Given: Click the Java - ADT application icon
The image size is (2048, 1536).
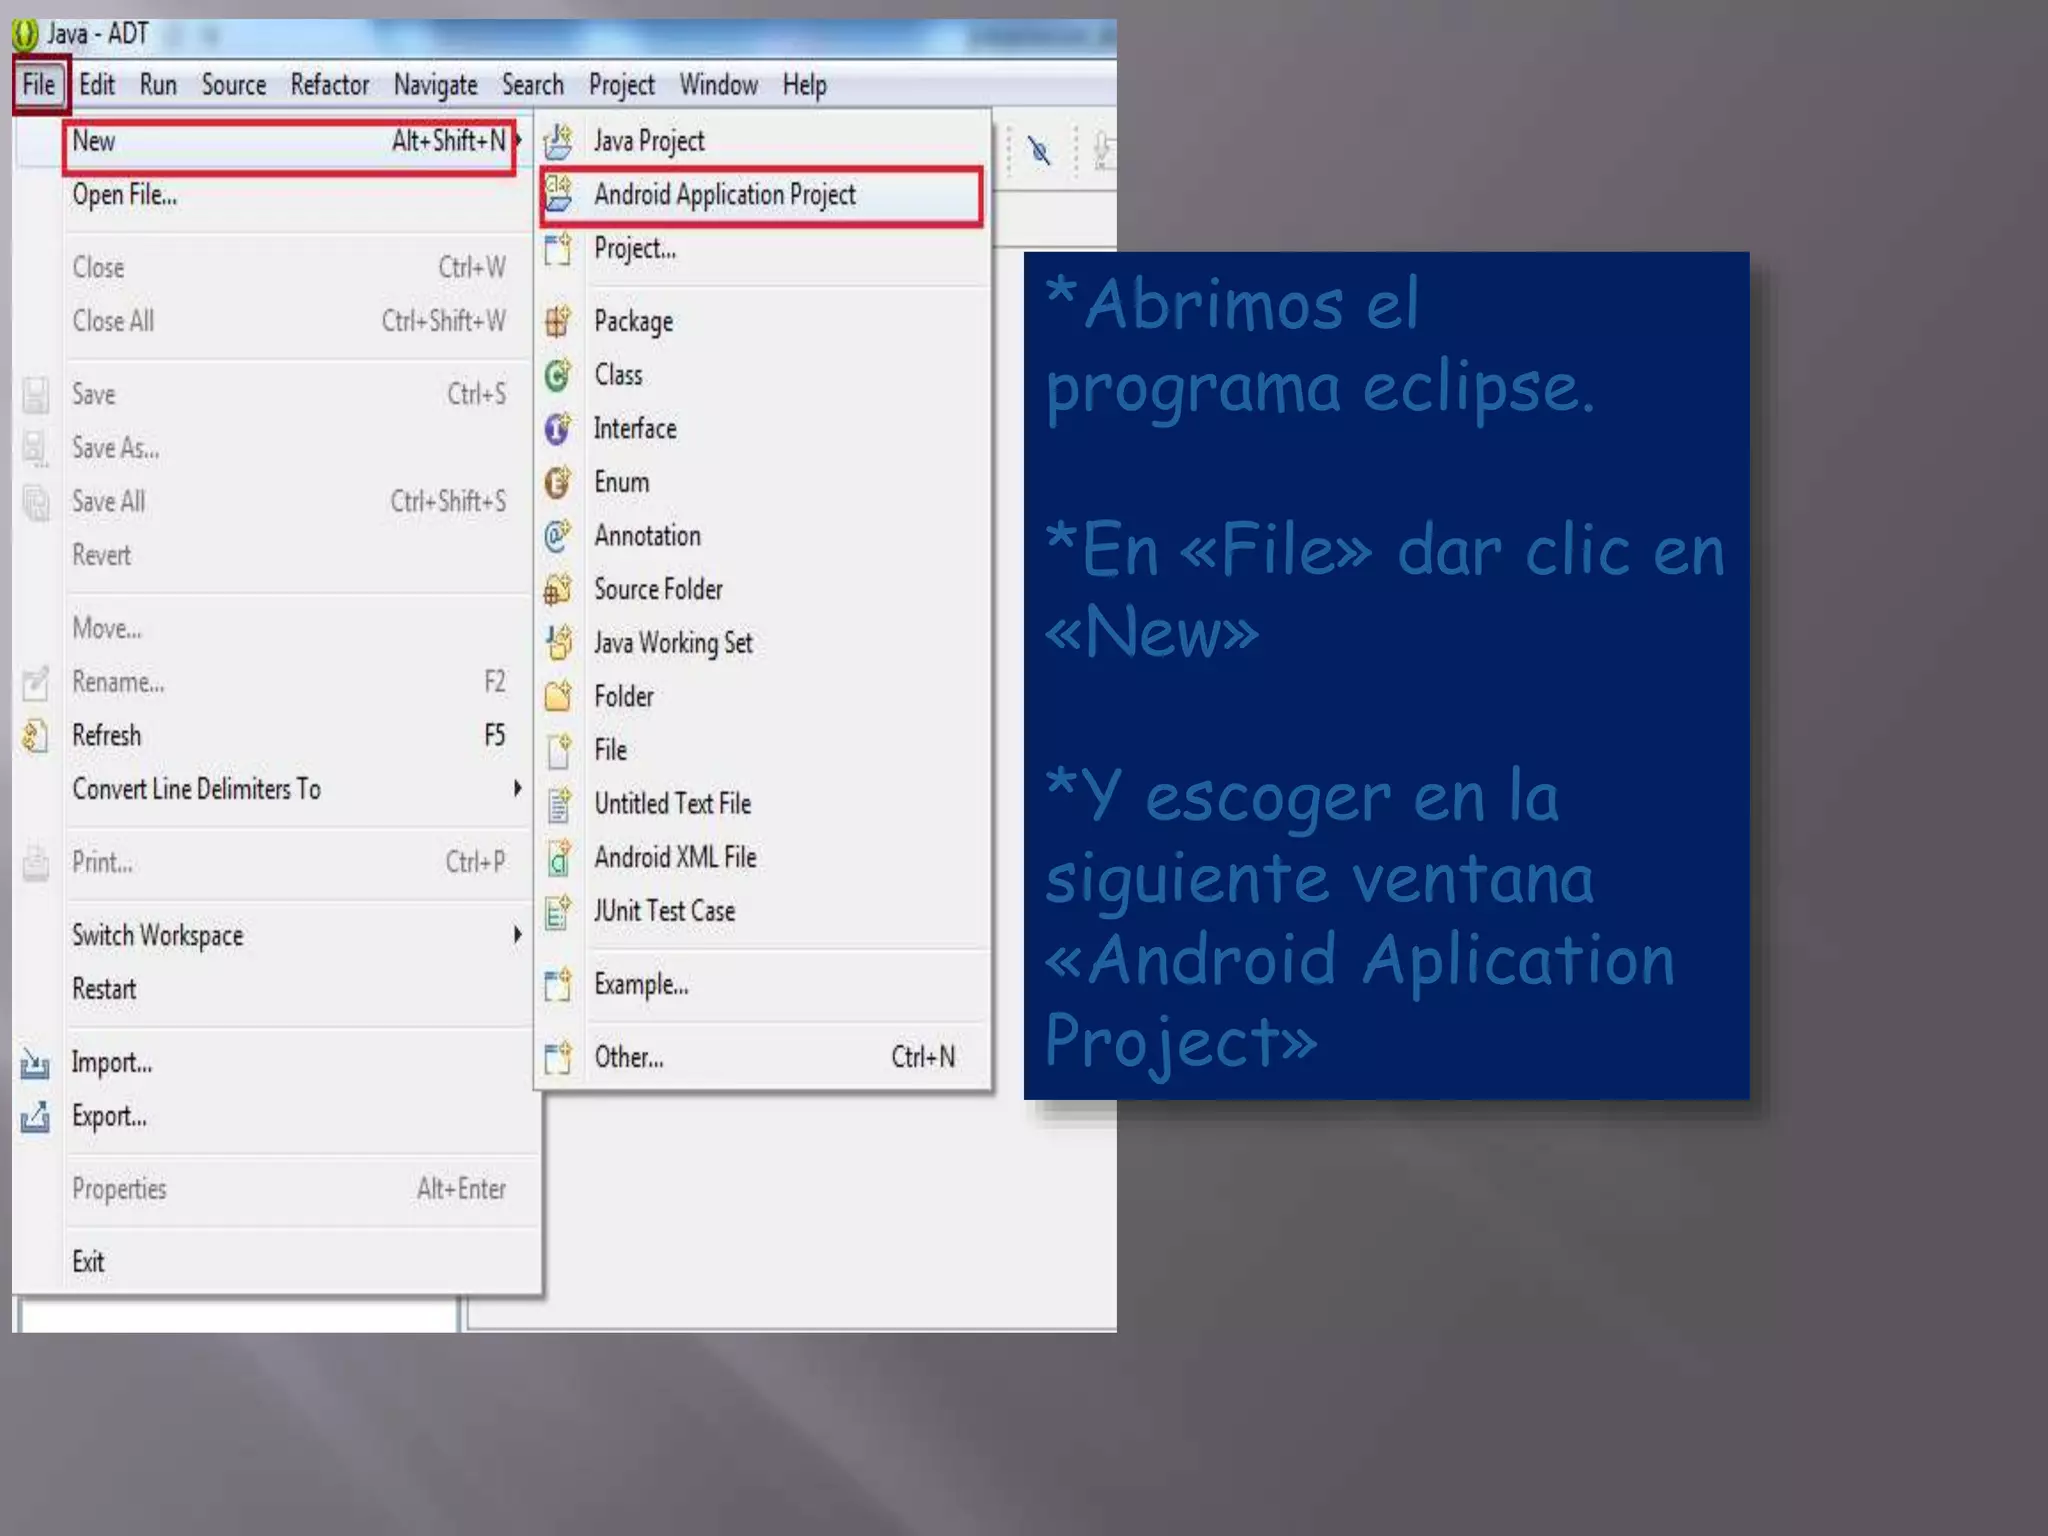Looking at the screenshot, I should point(25,35).
